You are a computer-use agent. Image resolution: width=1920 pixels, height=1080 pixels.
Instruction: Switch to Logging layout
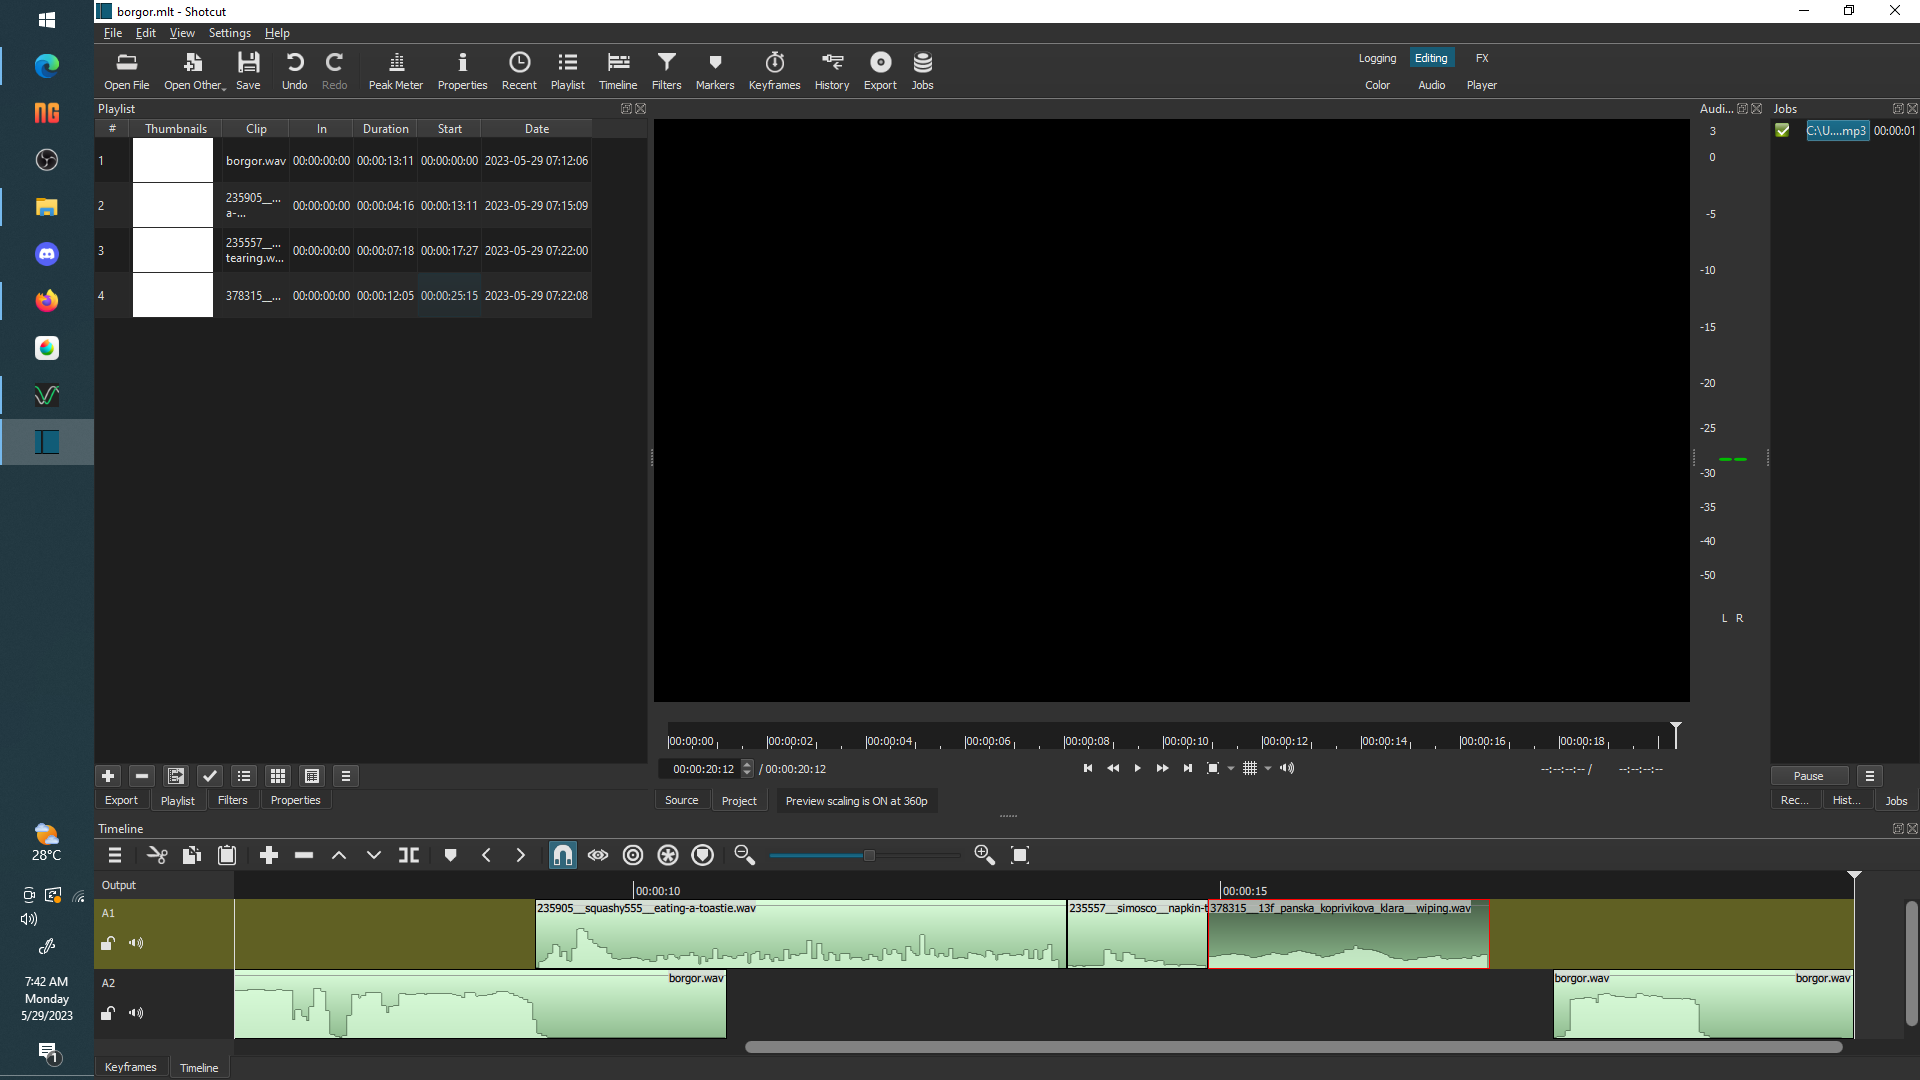(1377, 58)
